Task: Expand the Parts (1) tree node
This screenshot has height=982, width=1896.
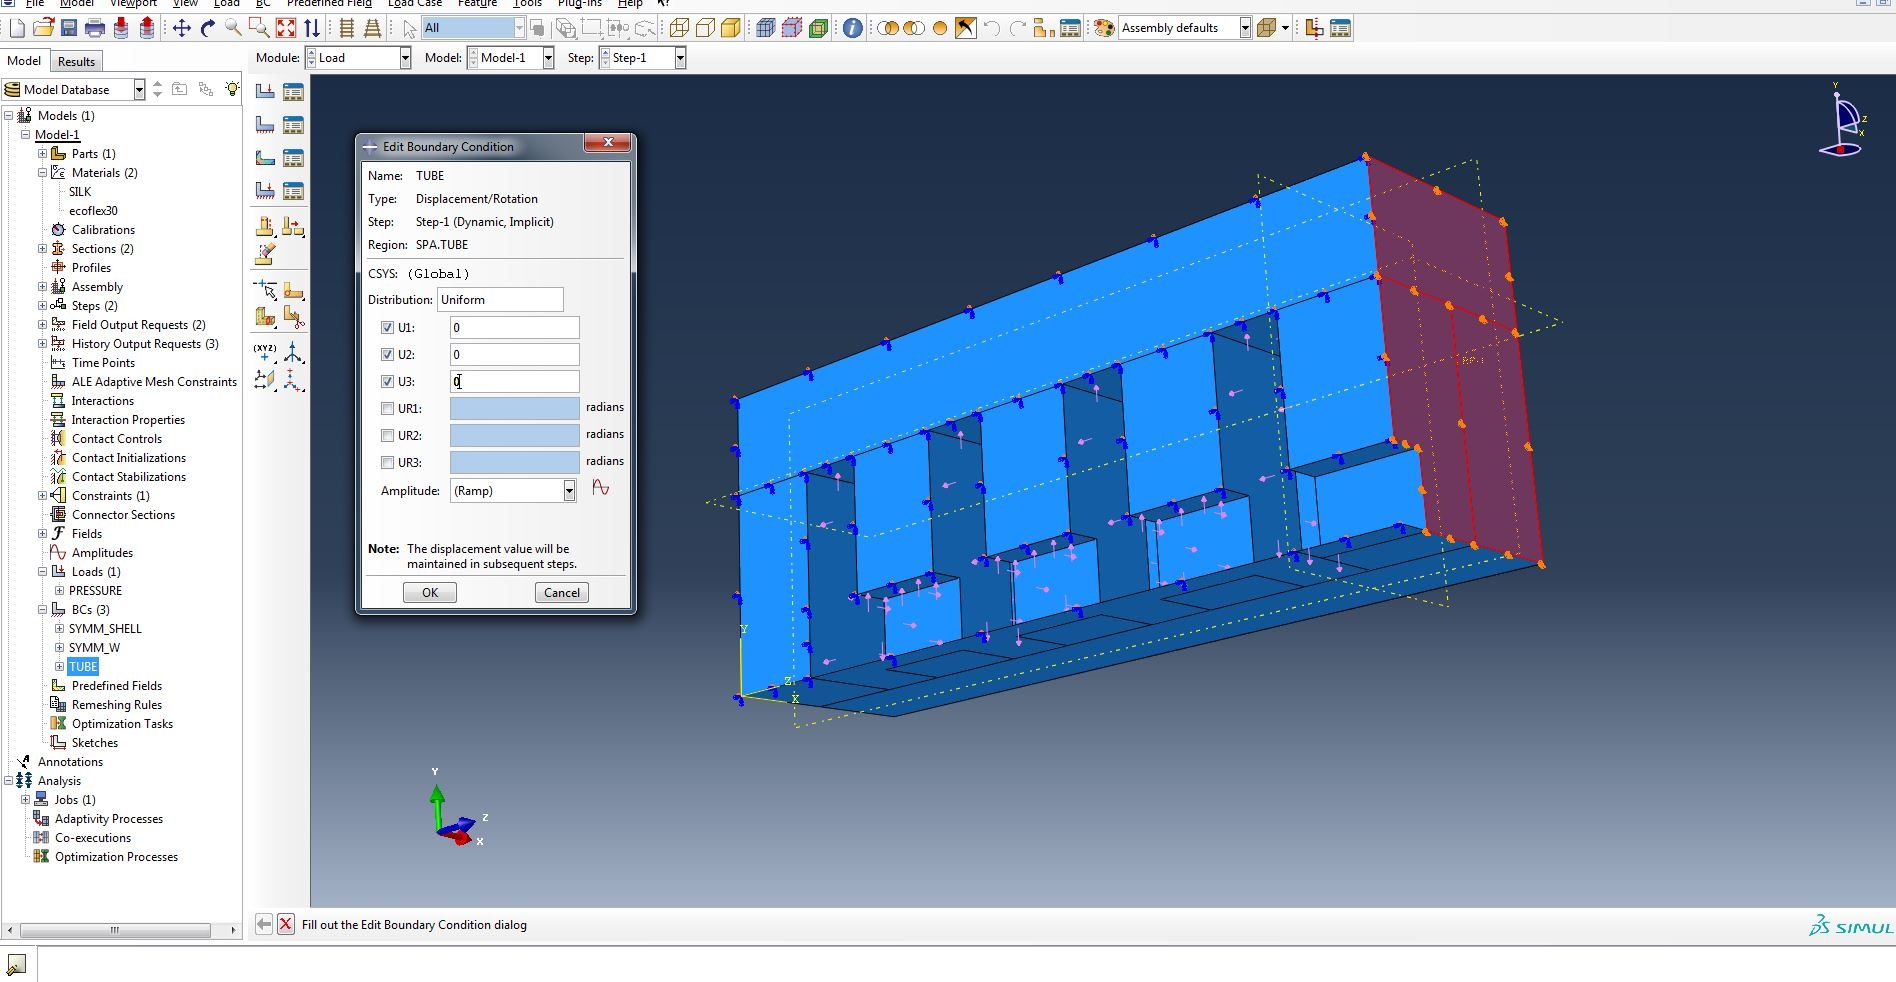Action: [43, 154]
